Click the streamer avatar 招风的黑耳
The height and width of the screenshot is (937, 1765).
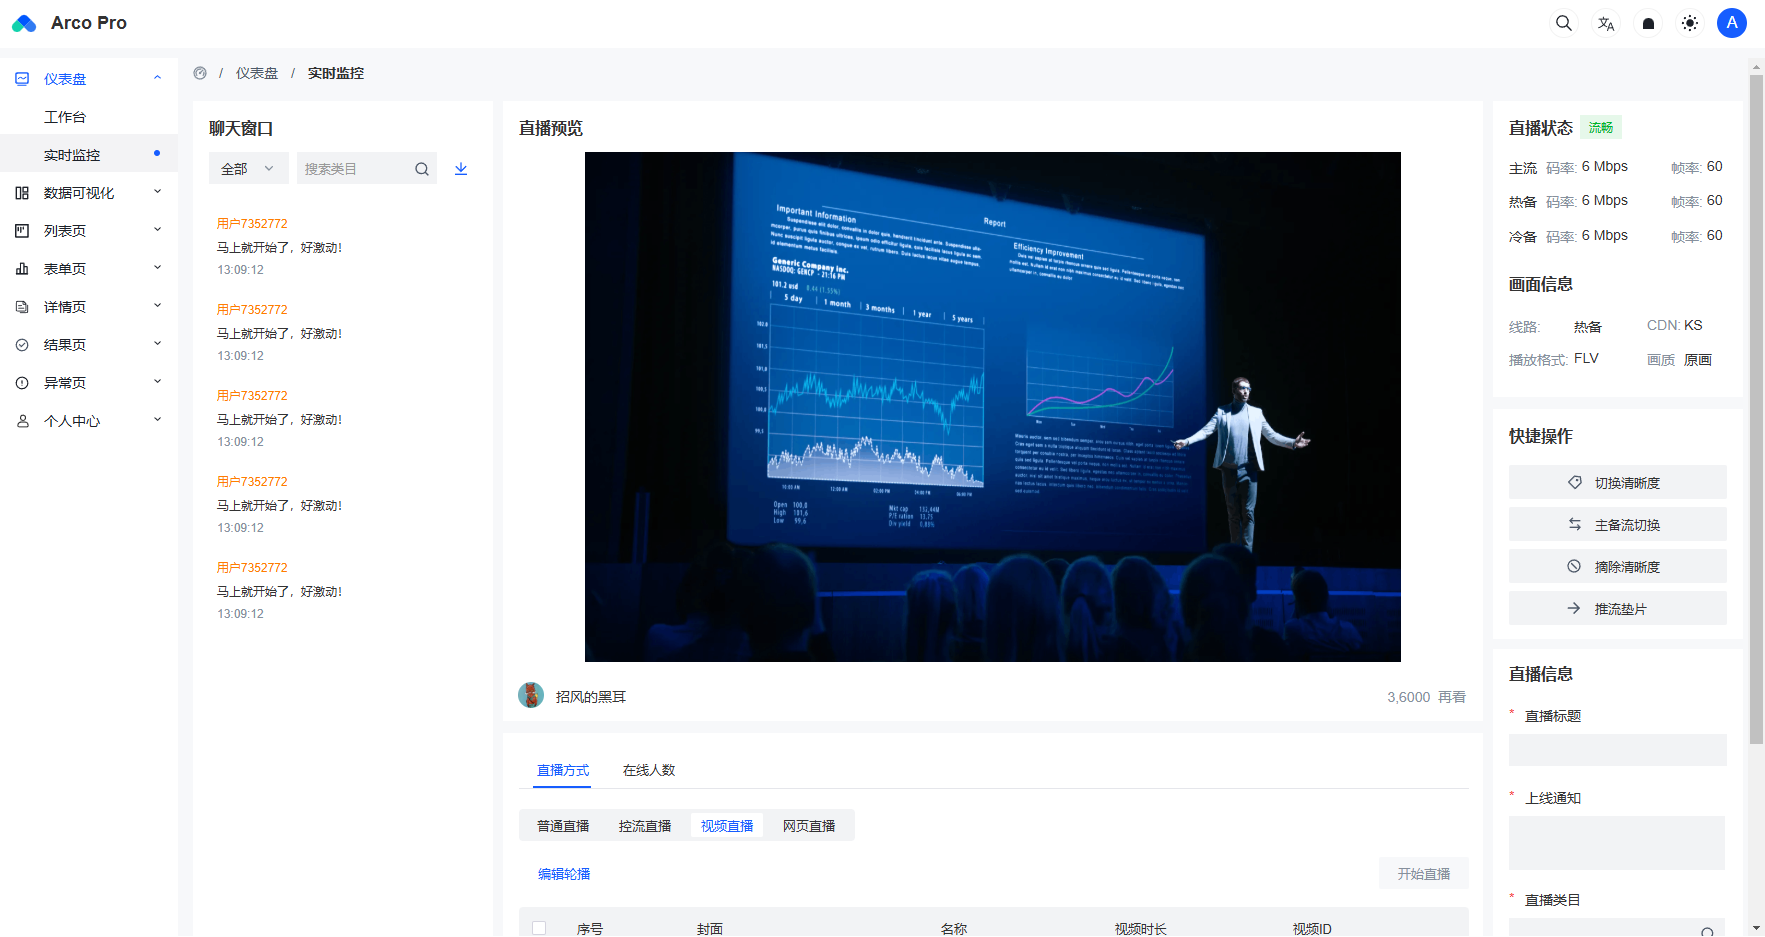[531, 695]
